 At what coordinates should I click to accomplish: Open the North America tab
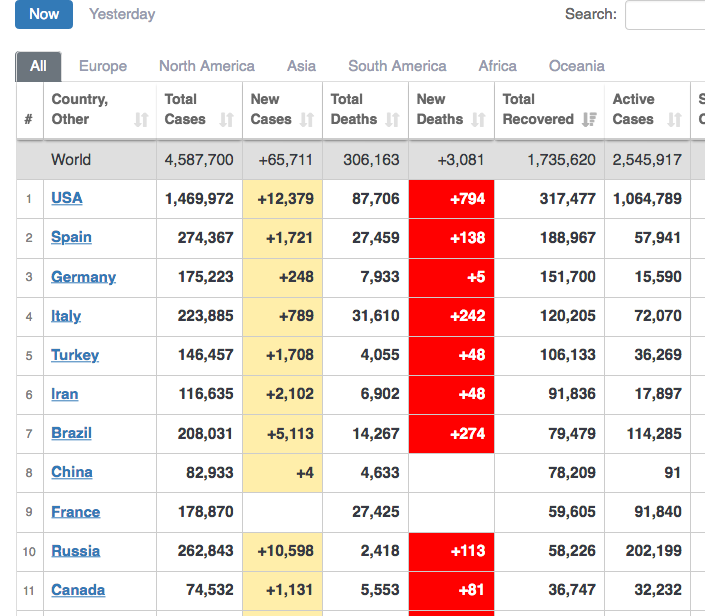tap(207, 66)
